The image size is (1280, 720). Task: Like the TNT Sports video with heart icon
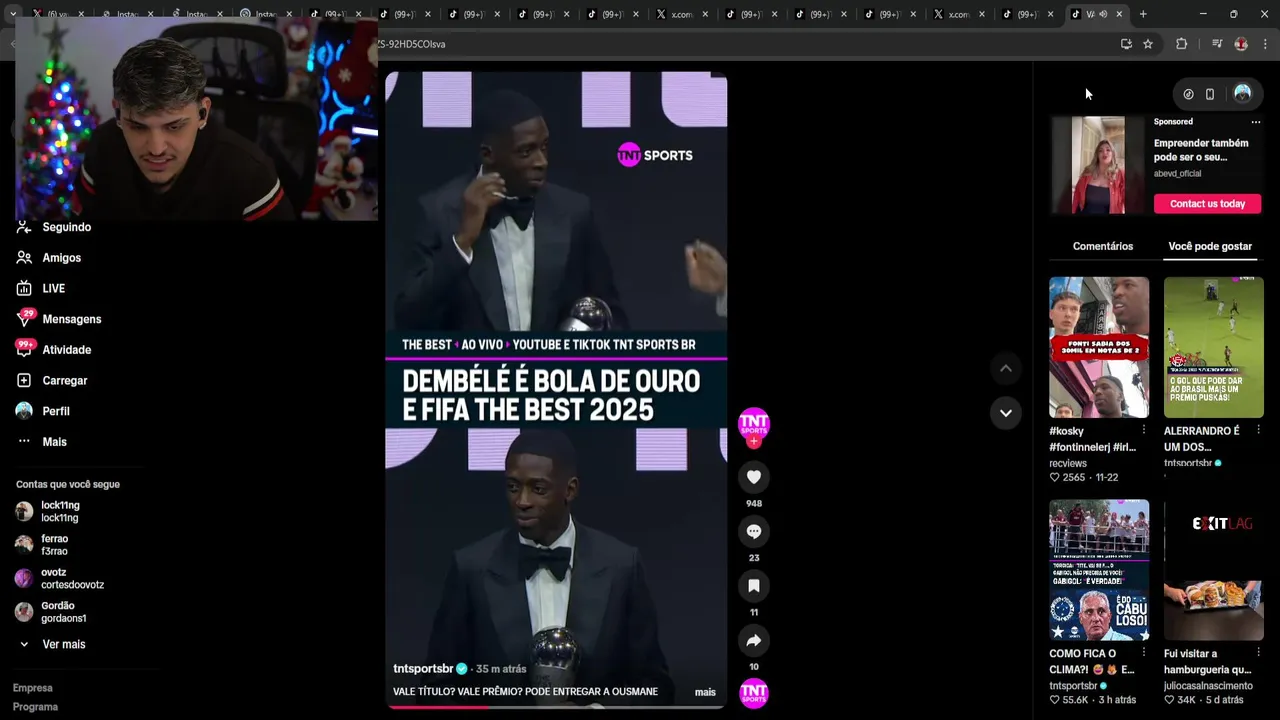[x=754, y=477]
